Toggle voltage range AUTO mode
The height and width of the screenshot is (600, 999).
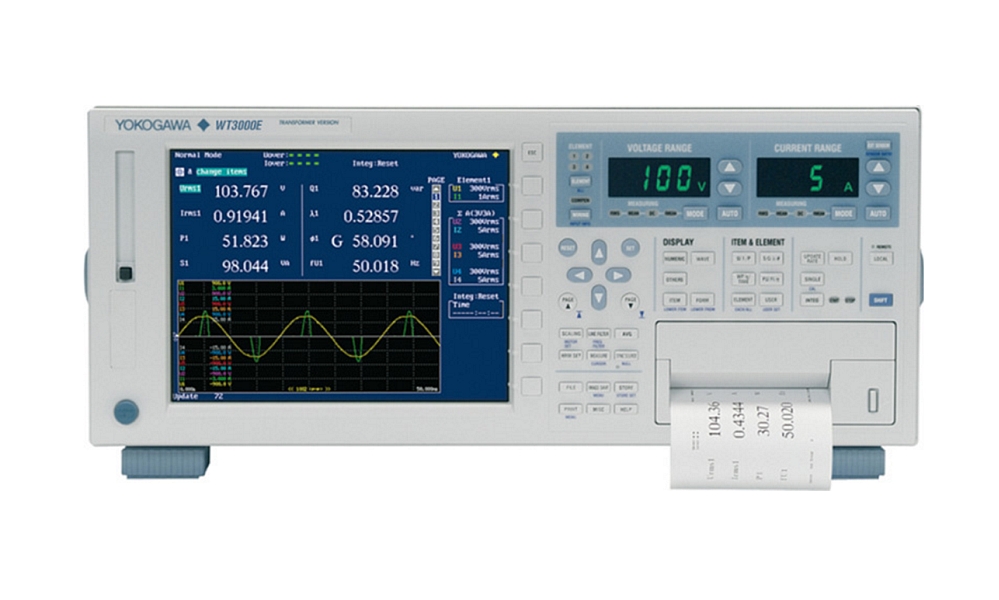(731, 213)
